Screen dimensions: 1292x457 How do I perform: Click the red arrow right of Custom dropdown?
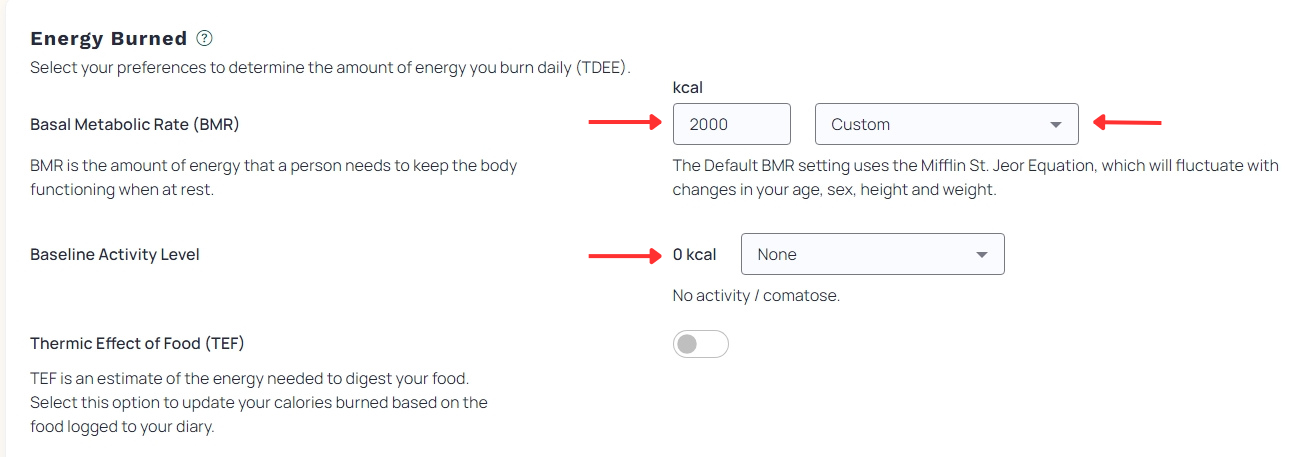click(x=1126, y=123)
